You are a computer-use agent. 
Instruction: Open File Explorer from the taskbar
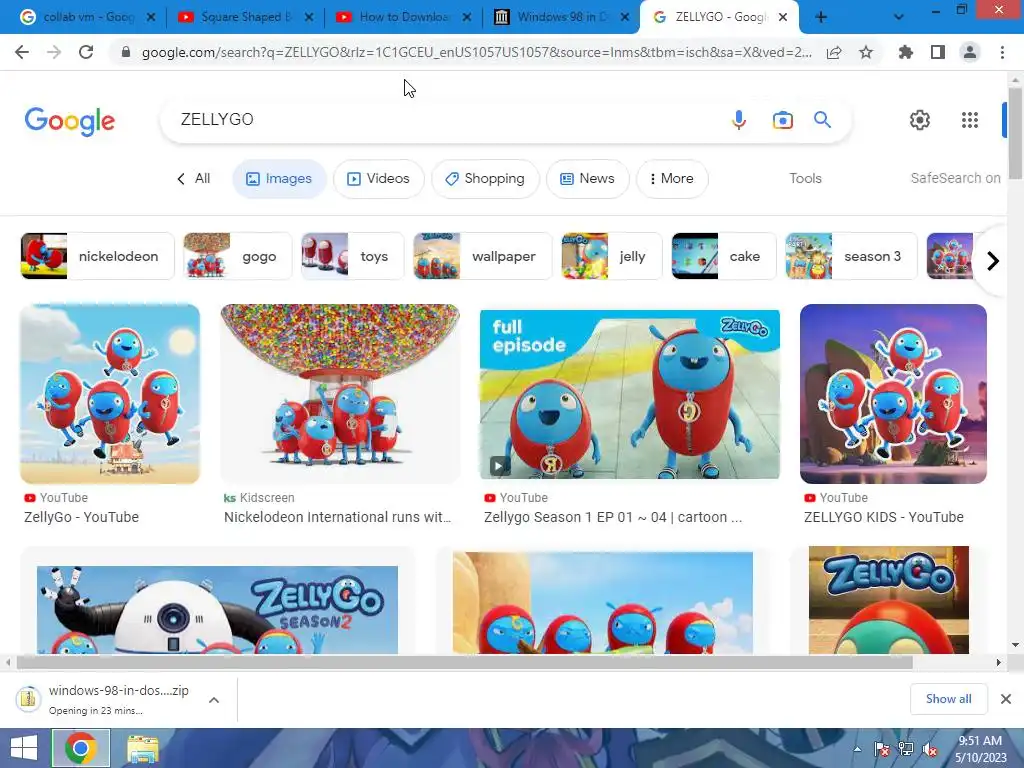142,748
